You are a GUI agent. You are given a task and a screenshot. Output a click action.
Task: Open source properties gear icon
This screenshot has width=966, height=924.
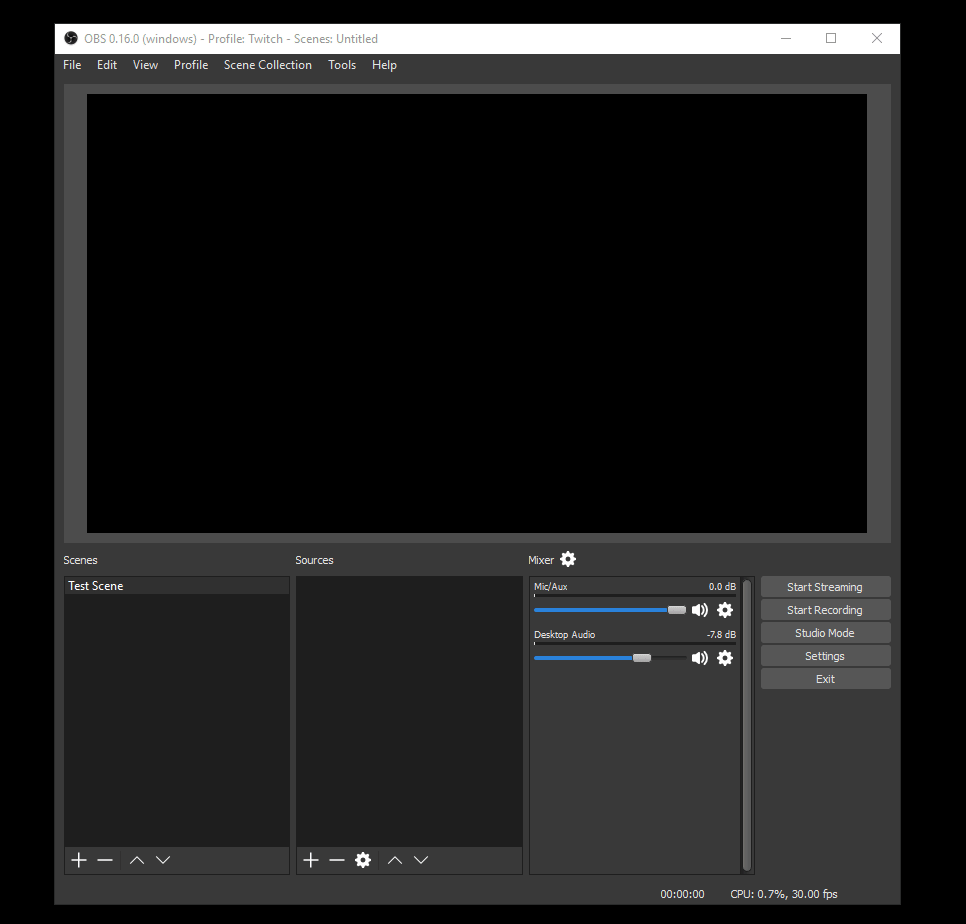click(x=363, y=860)
